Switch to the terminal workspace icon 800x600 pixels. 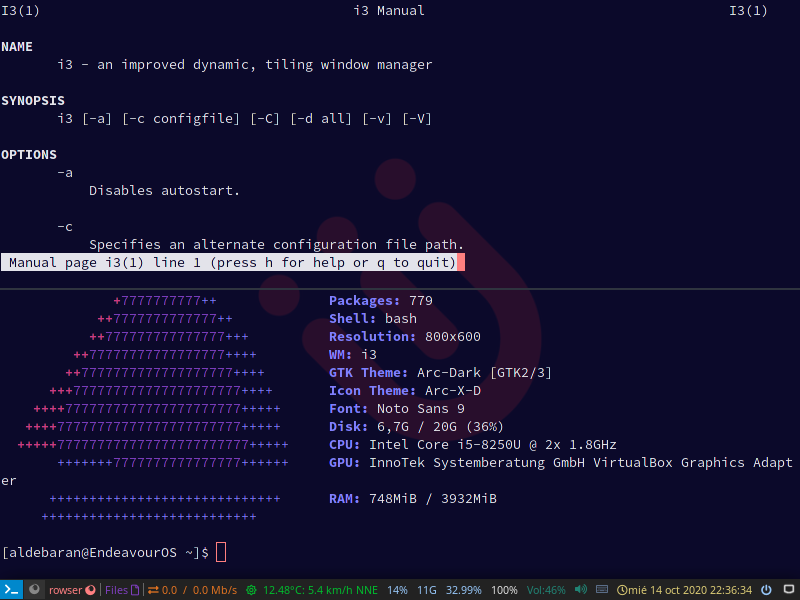click(x=11, y=590)
